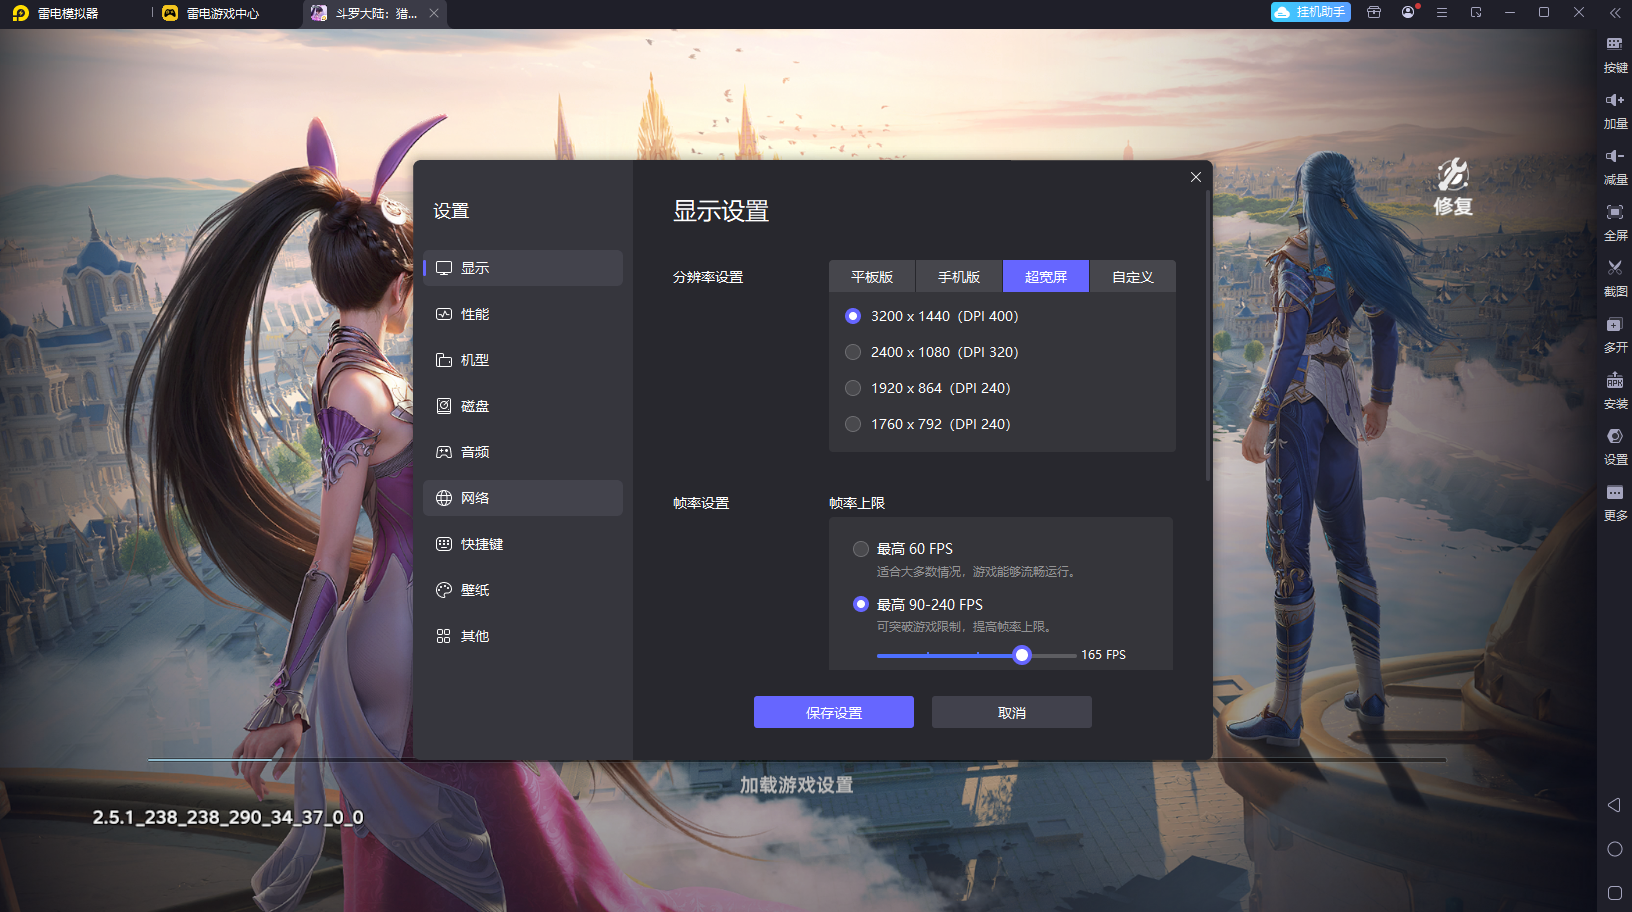Click the mini-window mode icon in title bar
The height and width of the screenshot is (912, 1632).
click(x=1476, y=12)
